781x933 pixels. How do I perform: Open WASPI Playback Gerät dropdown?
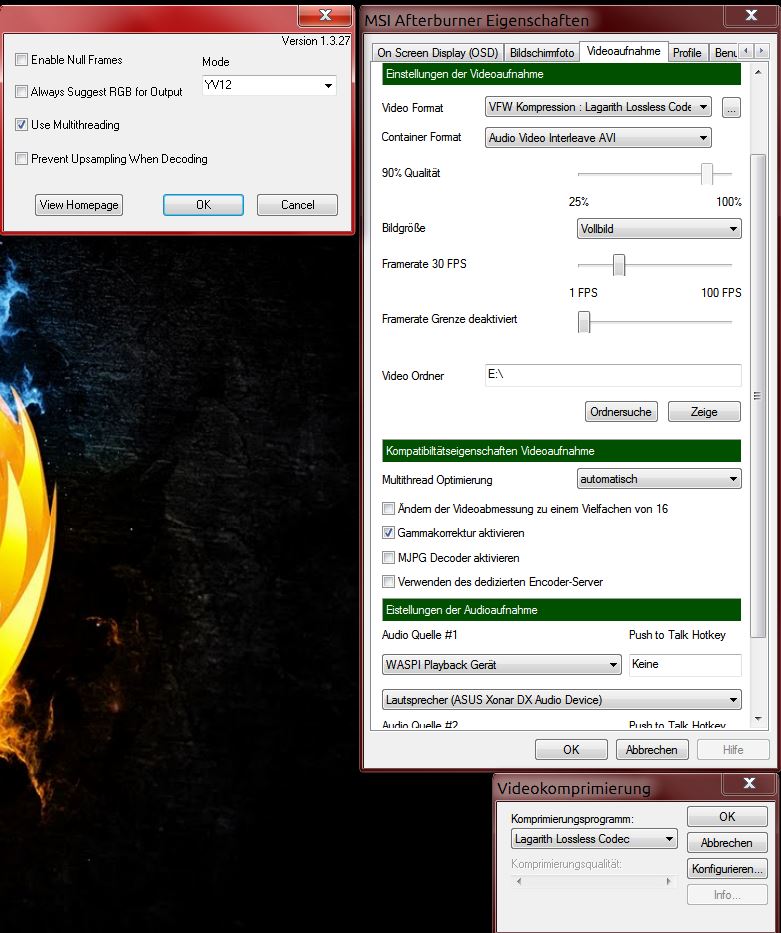coord(502,665)
